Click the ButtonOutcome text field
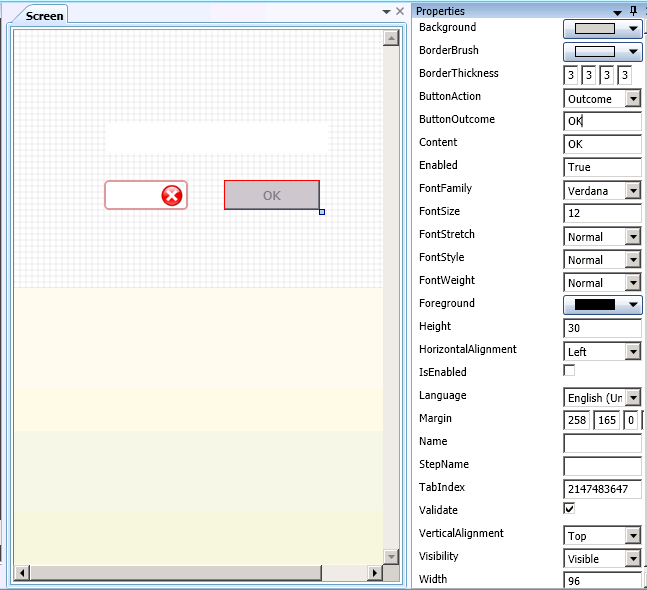This screenshot has width=647, height=590. [x=602, y=121]
